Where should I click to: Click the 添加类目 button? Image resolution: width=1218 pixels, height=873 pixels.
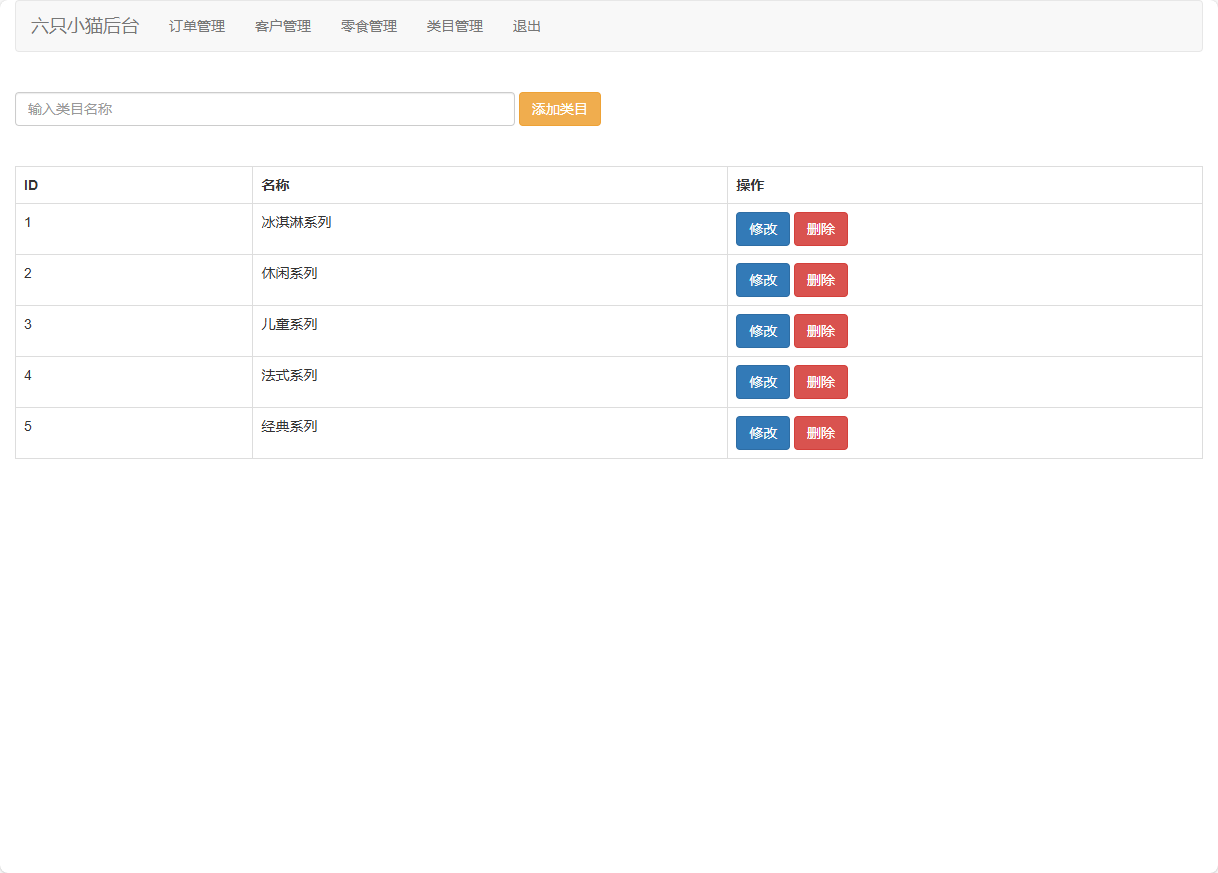click(559, 109)
